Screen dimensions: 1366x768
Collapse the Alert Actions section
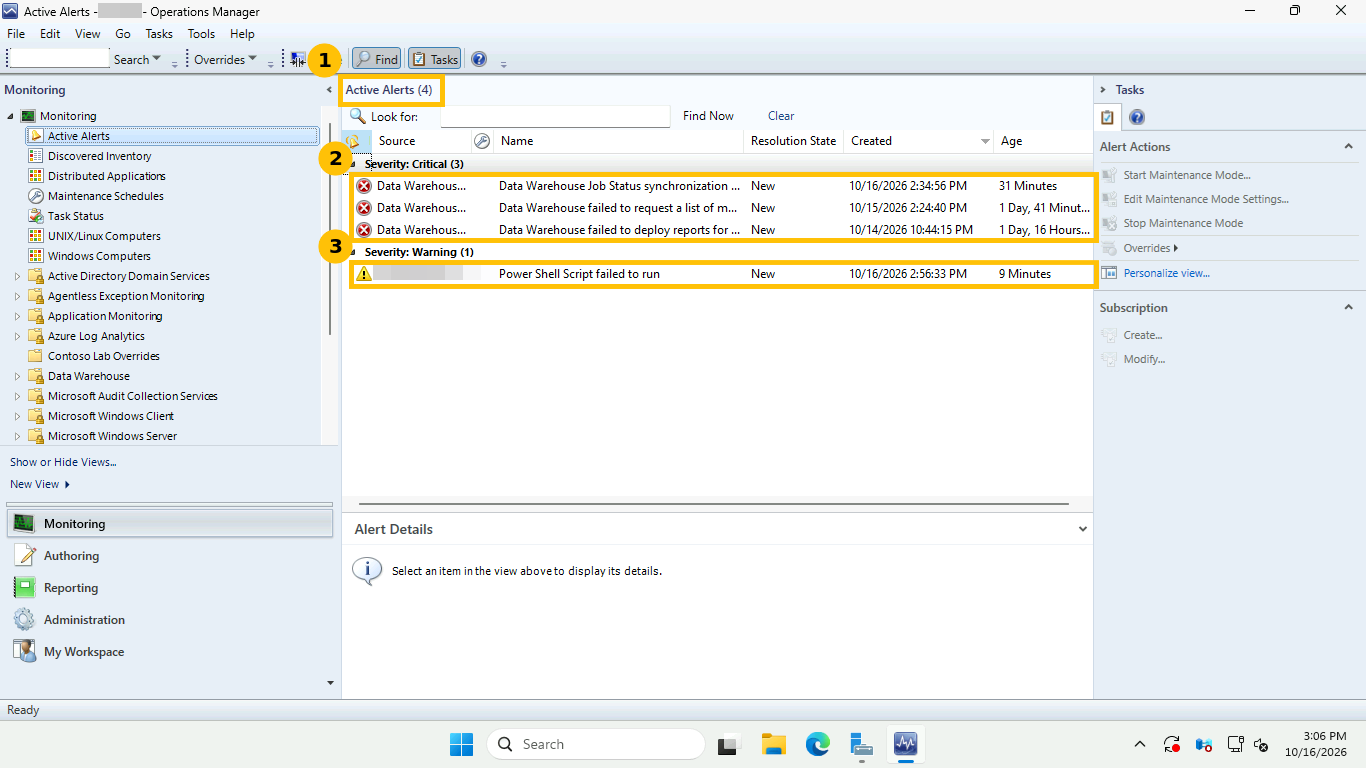coord(1348,147)
